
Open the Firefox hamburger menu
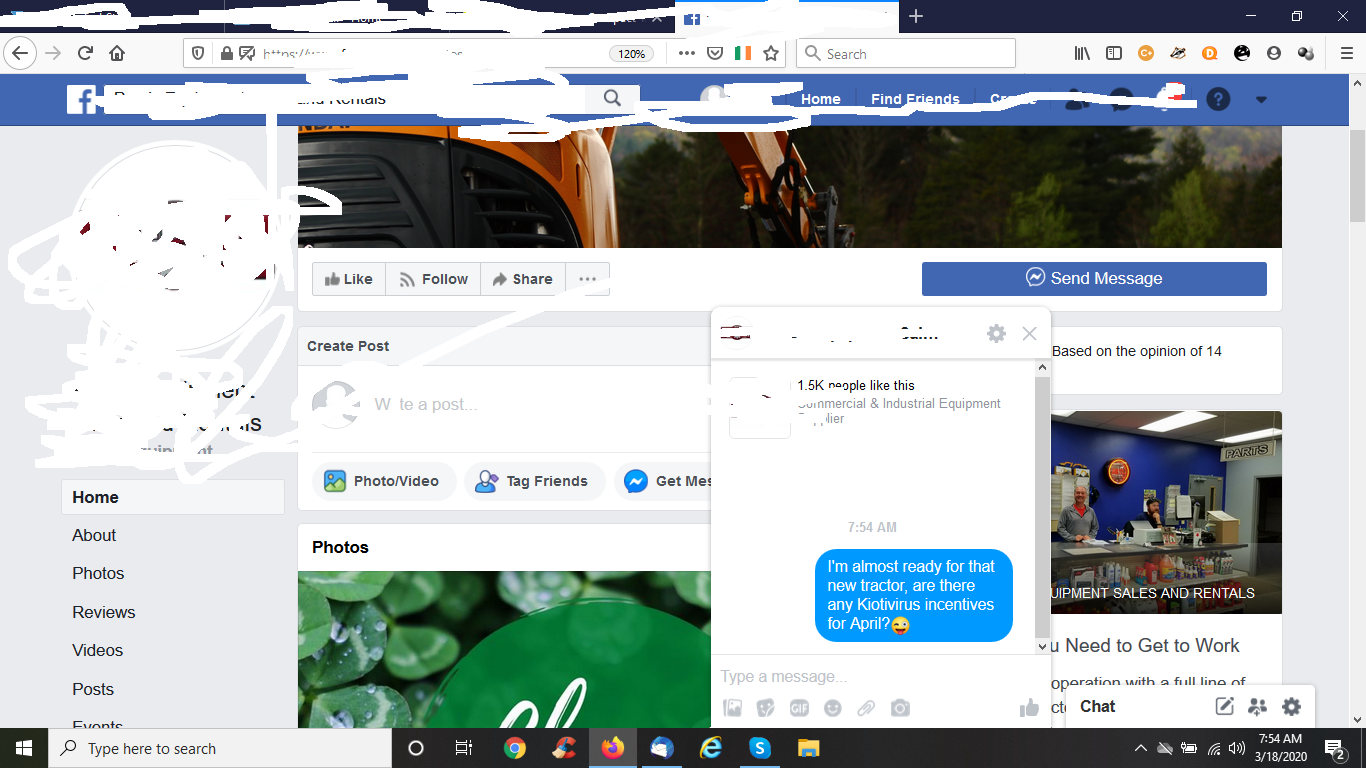click(x=1346, y=54)
